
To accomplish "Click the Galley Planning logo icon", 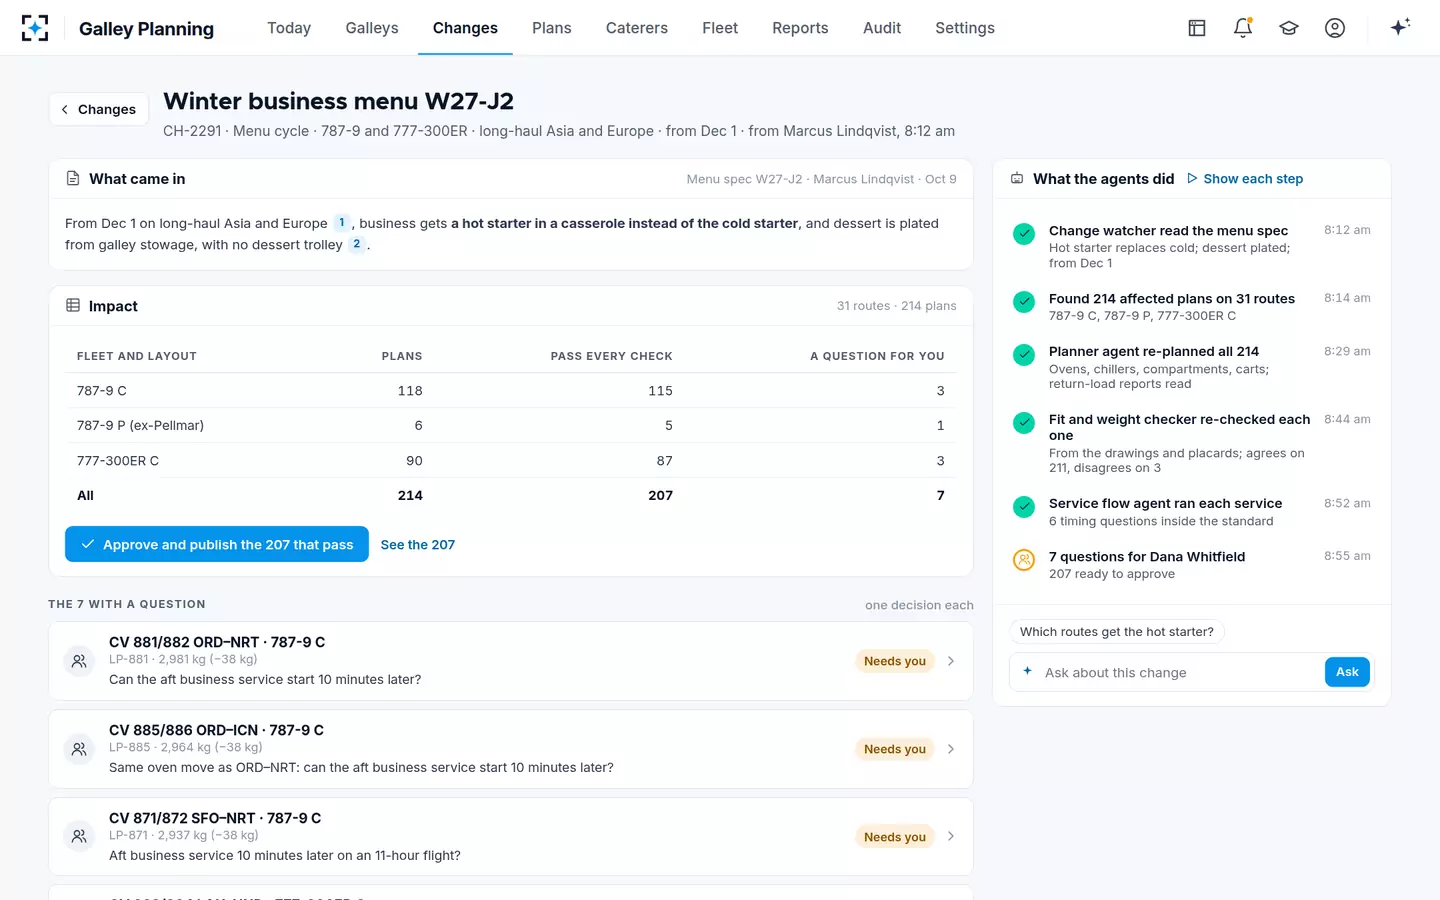I will [35, 28].
